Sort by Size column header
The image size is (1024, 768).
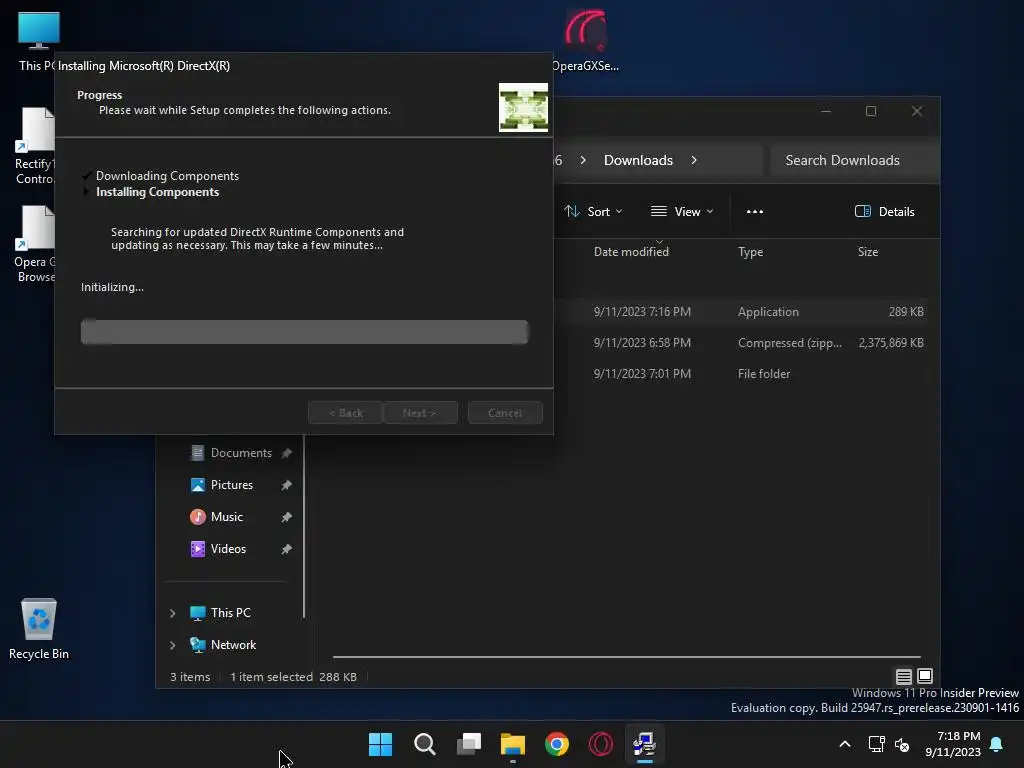click(x=867, y=251)
